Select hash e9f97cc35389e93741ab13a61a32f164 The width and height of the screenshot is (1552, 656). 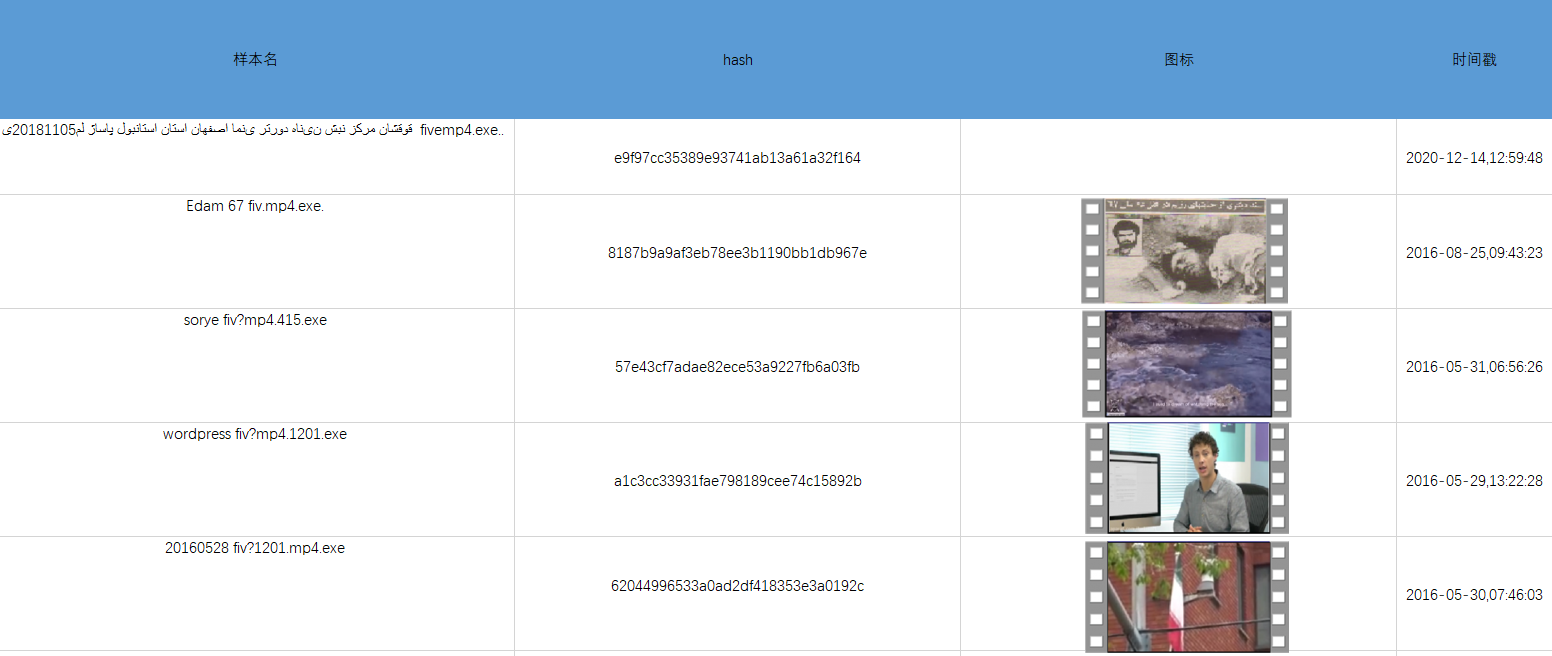[738, 158]
